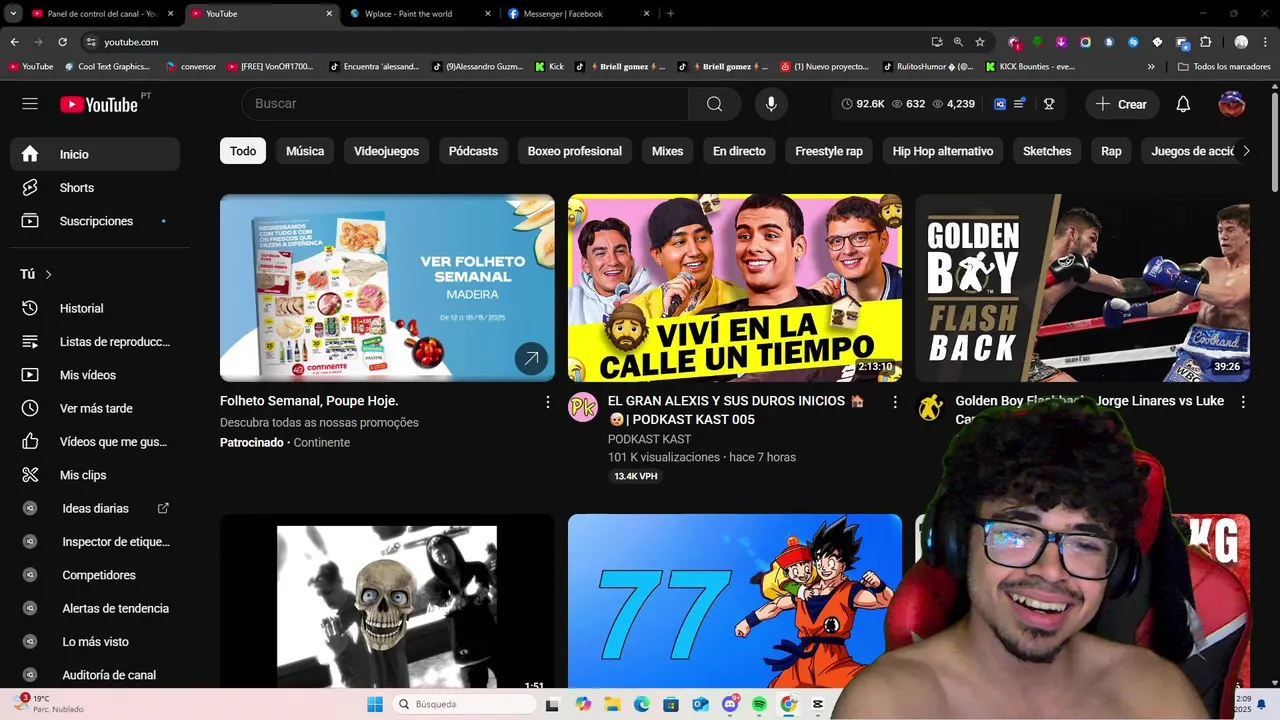The image size is (1280, 720).
Task: Open options menu for Folheto Semanal ad
Action: [x=547, y=402]
